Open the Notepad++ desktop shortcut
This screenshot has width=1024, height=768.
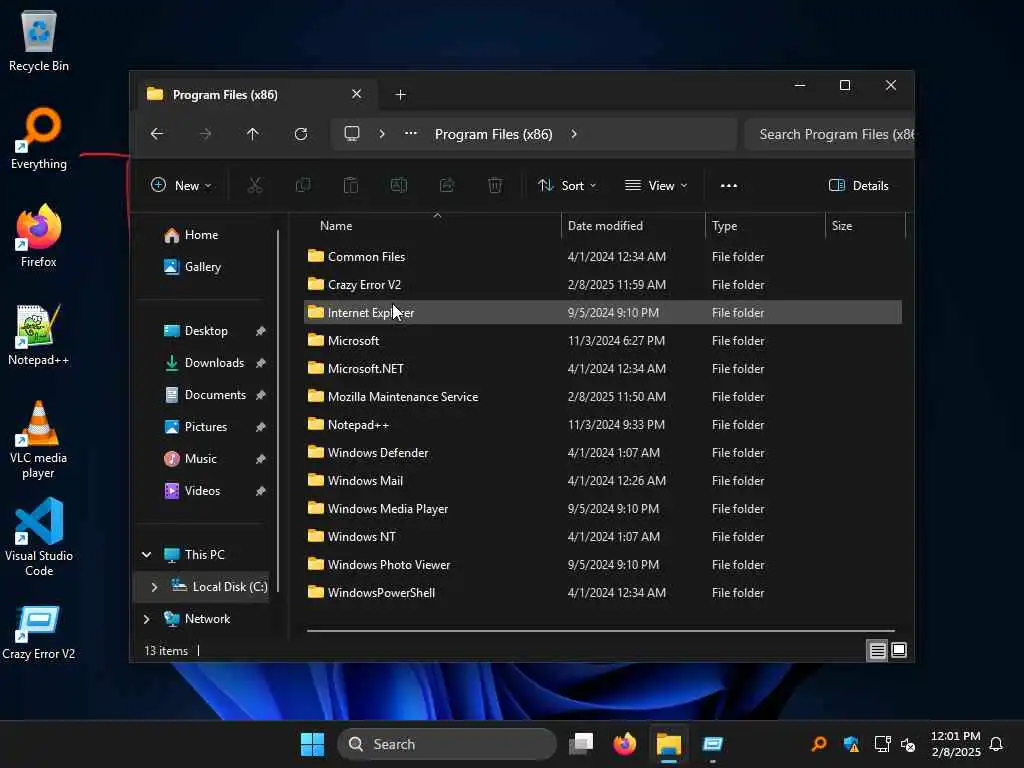click(x=39, y=334)
